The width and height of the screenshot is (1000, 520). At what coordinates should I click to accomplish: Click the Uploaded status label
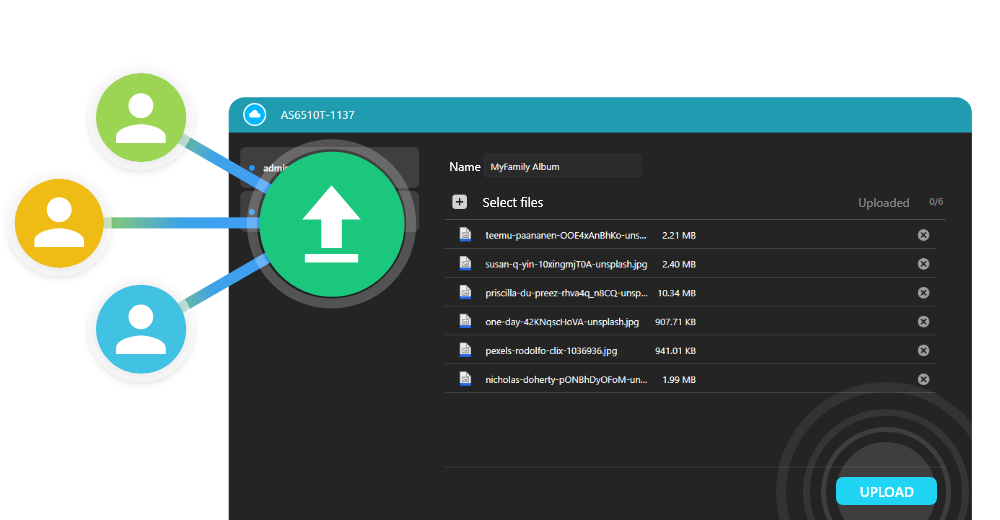[x=883, y=203]
